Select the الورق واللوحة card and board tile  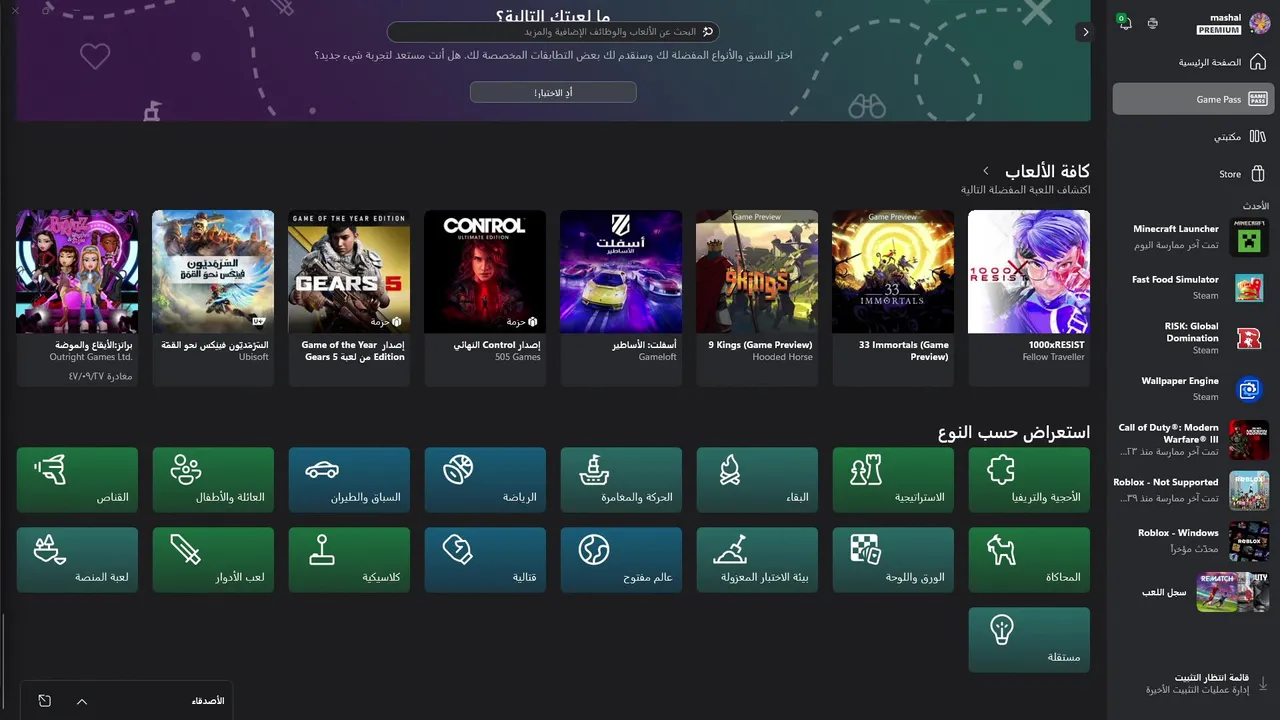(893, 560)
